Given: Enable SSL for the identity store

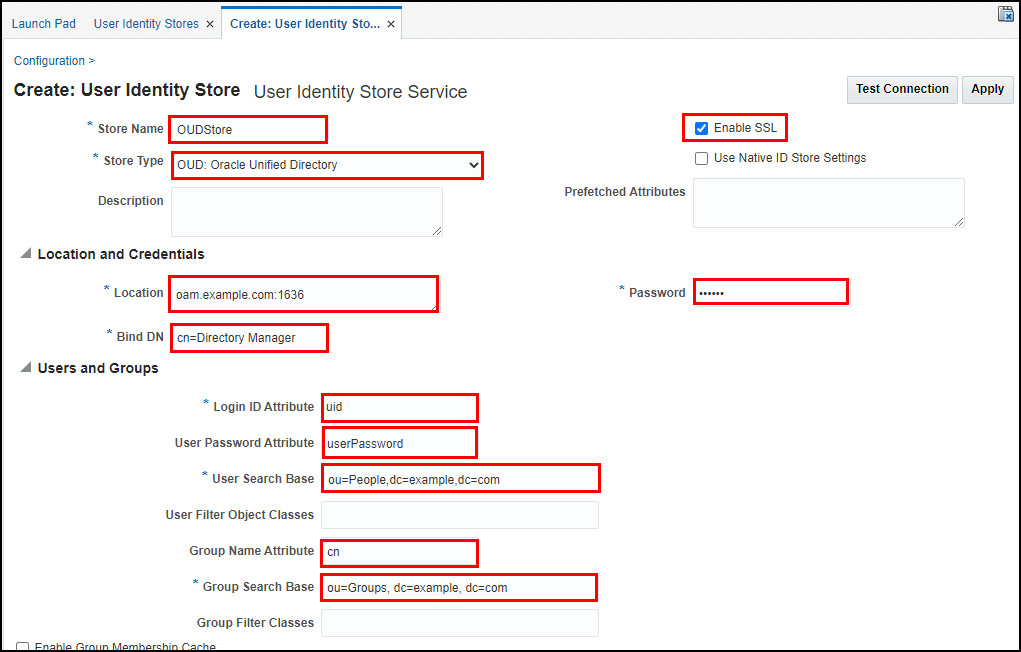Looking at the screenshot, I should pos(701,128).
